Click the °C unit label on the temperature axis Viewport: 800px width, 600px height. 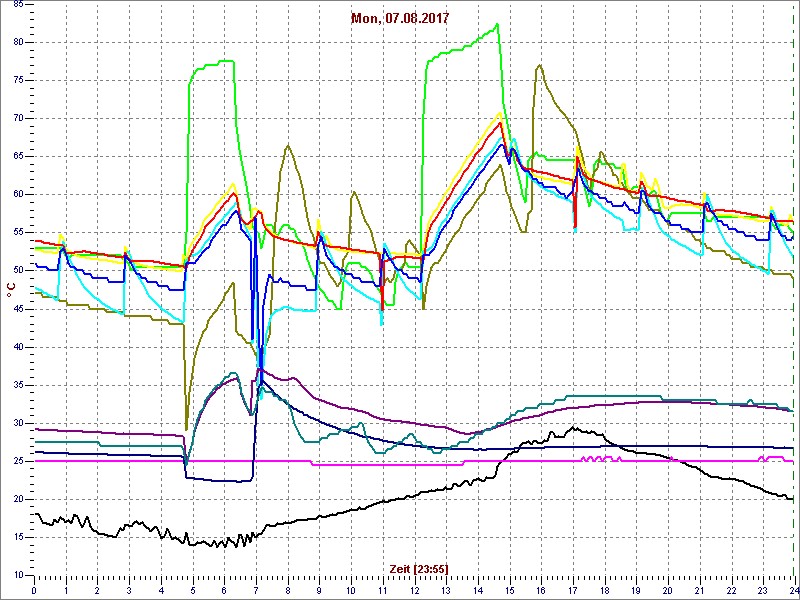coord(10,290)
